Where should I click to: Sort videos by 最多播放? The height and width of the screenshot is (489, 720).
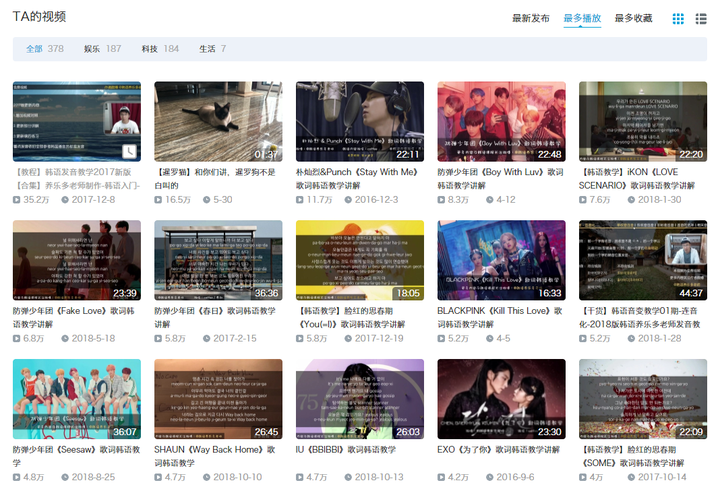coord(582,18)
